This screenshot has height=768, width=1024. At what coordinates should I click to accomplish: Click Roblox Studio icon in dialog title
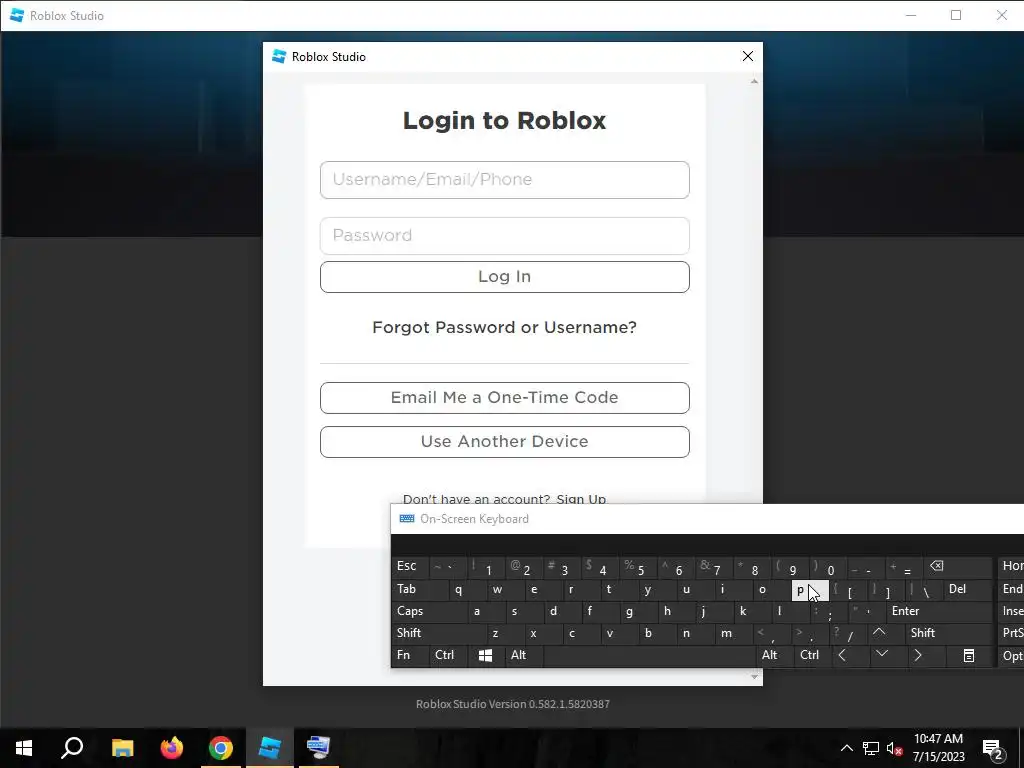click(279, 57)
